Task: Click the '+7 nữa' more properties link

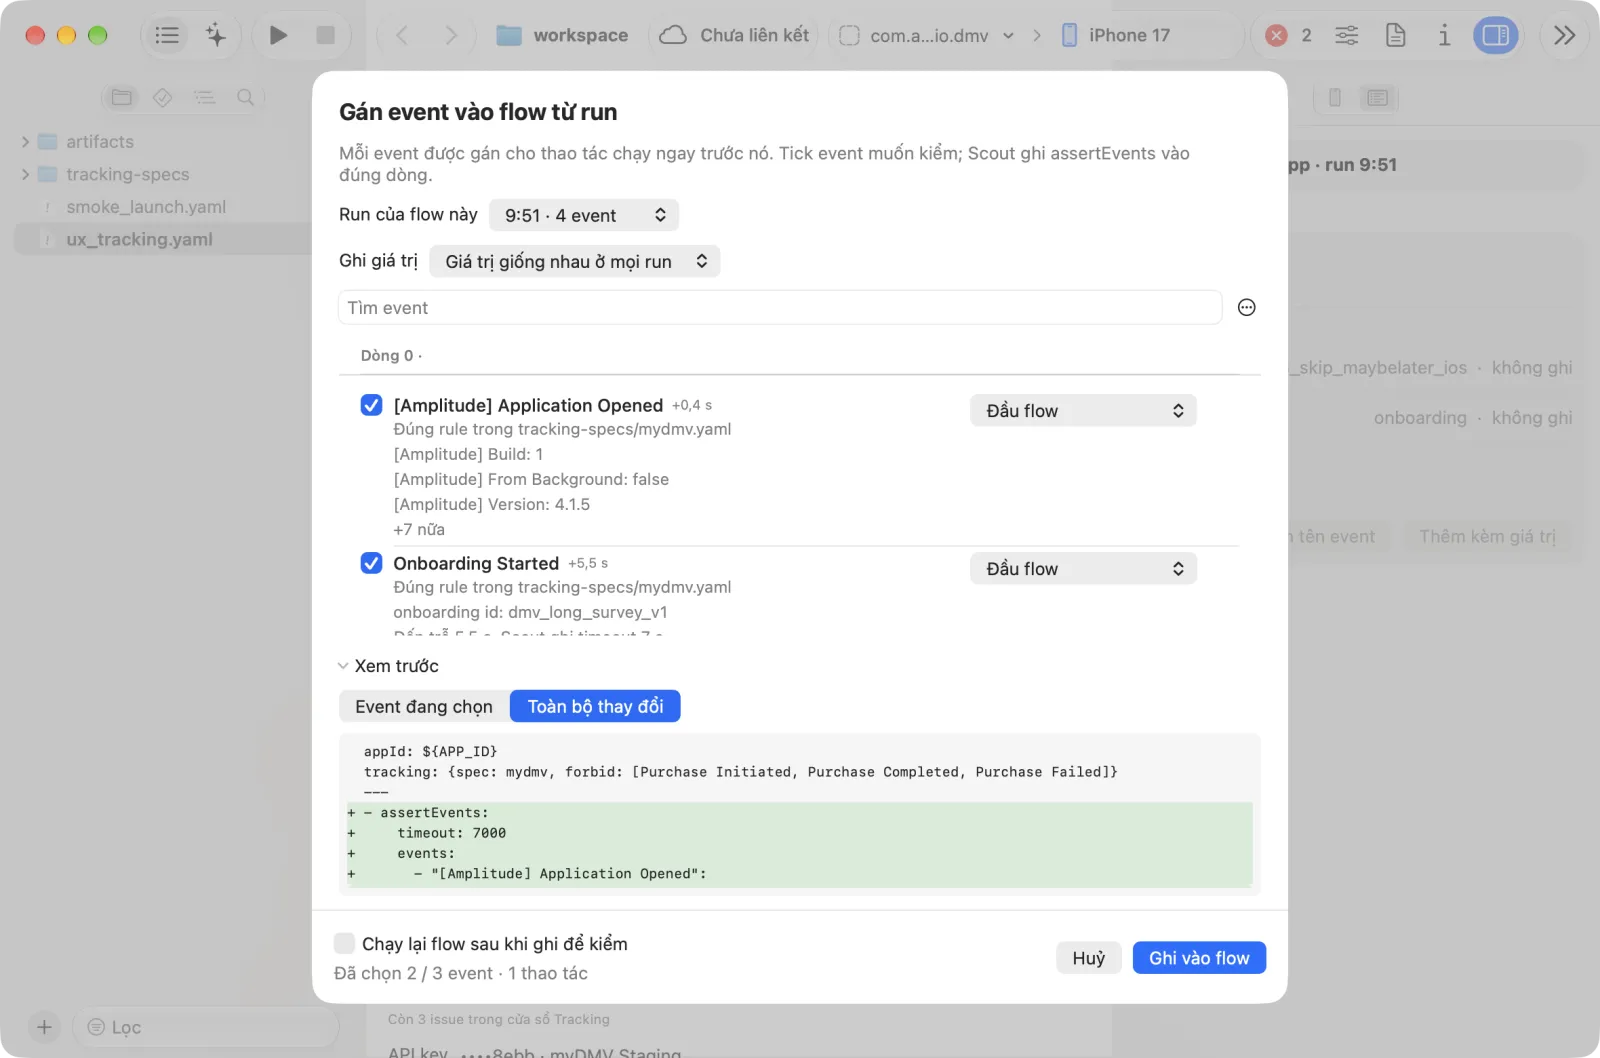Action: point(419,530)
